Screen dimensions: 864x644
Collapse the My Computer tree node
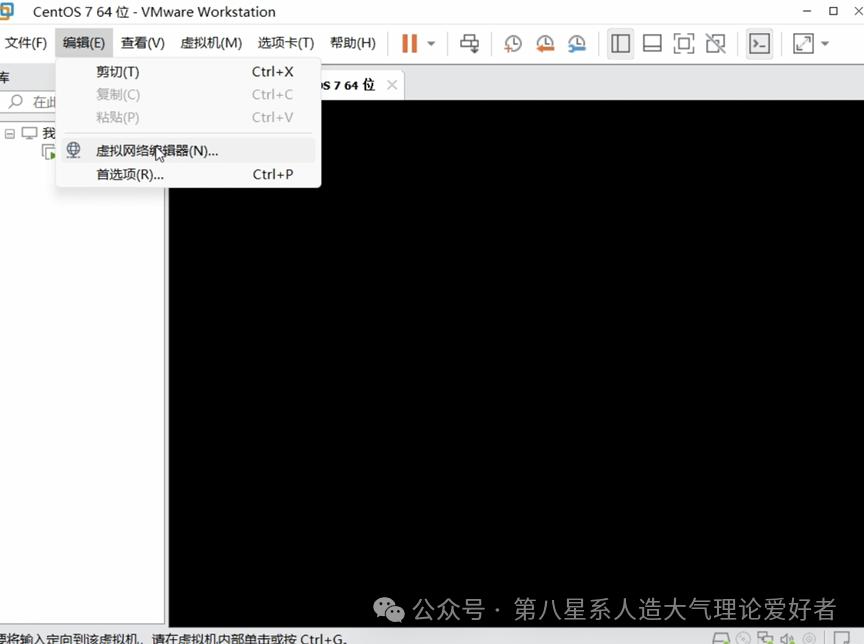[x=10, y=133]
